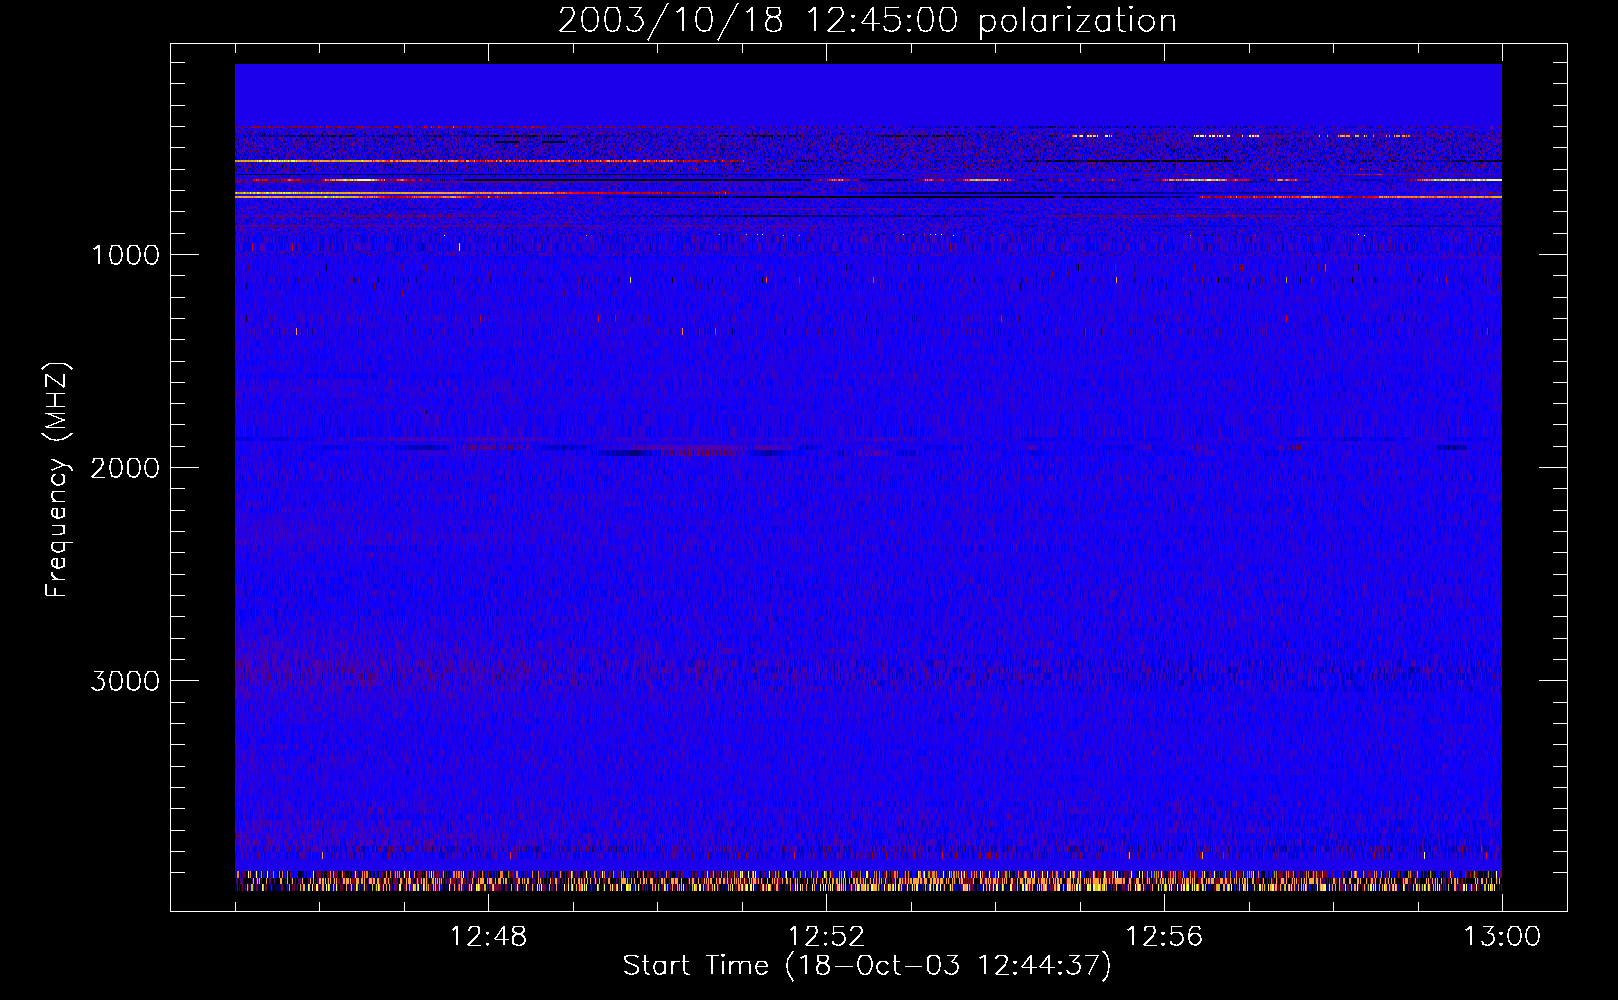This screenshot has width=1618, height=1000.
Task: Click the 'Frequency (MHZ)' y-axis label
Action: (57, 480)
